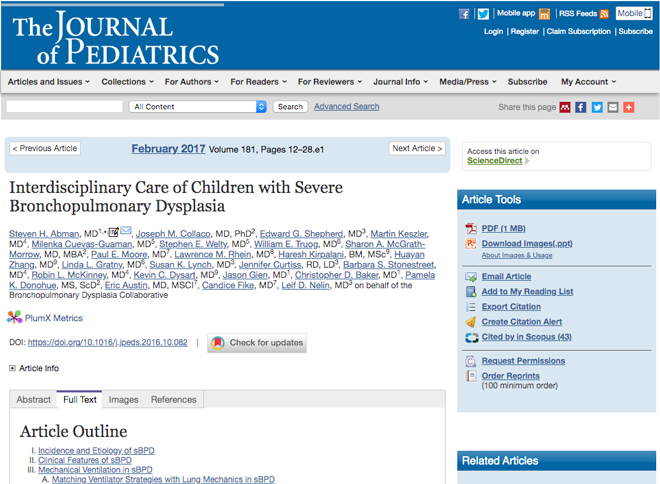The height and width of the screenshot is (484, 660).
Task: Click the Login link in the header
Action: (x=493, y=31)
